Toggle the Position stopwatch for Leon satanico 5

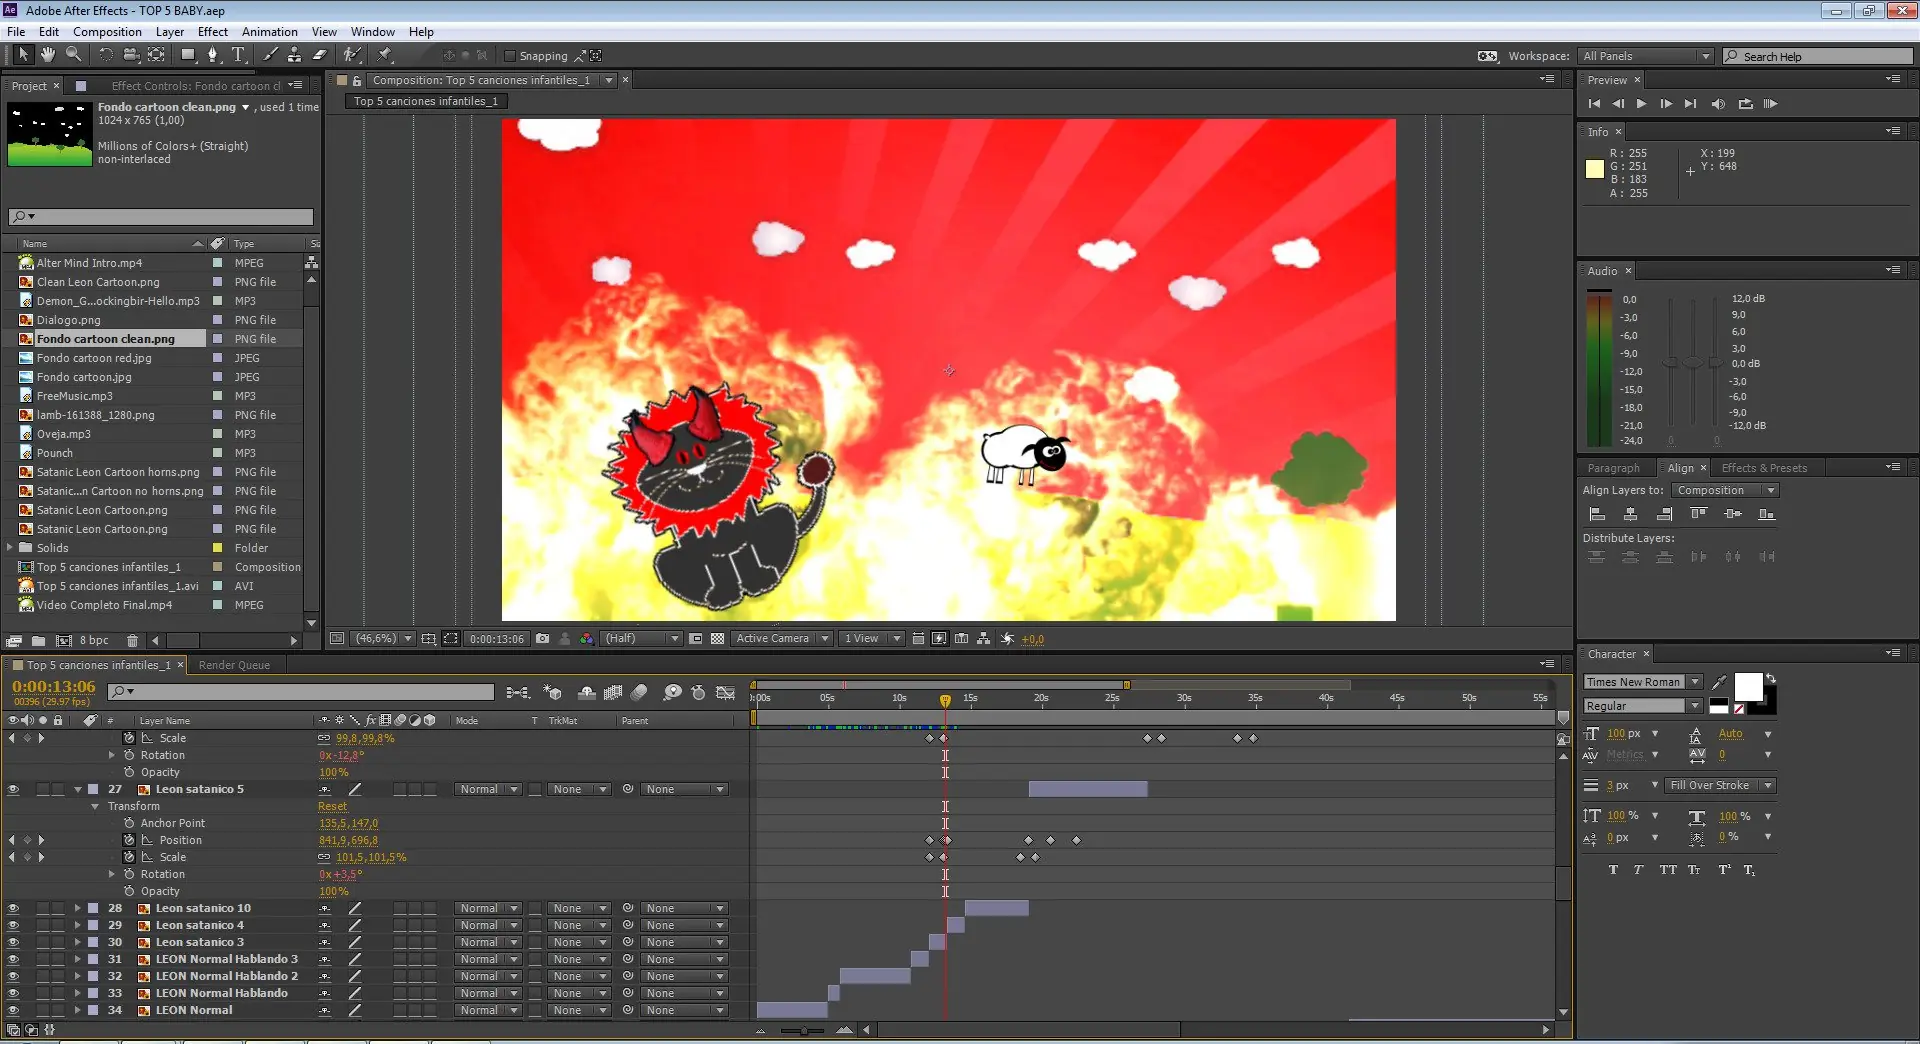coord(129,840)
